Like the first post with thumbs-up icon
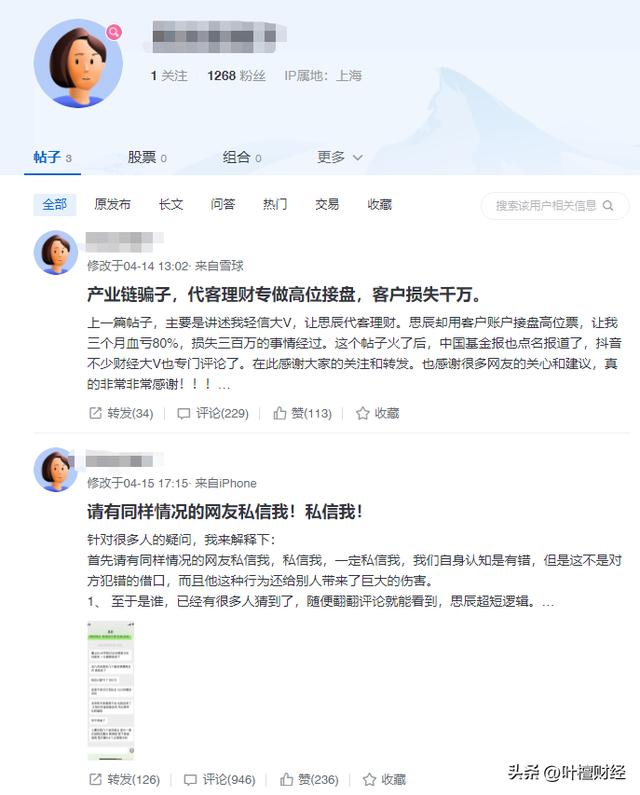Viewport: 640px width, 795px height. tap(279, 413)
